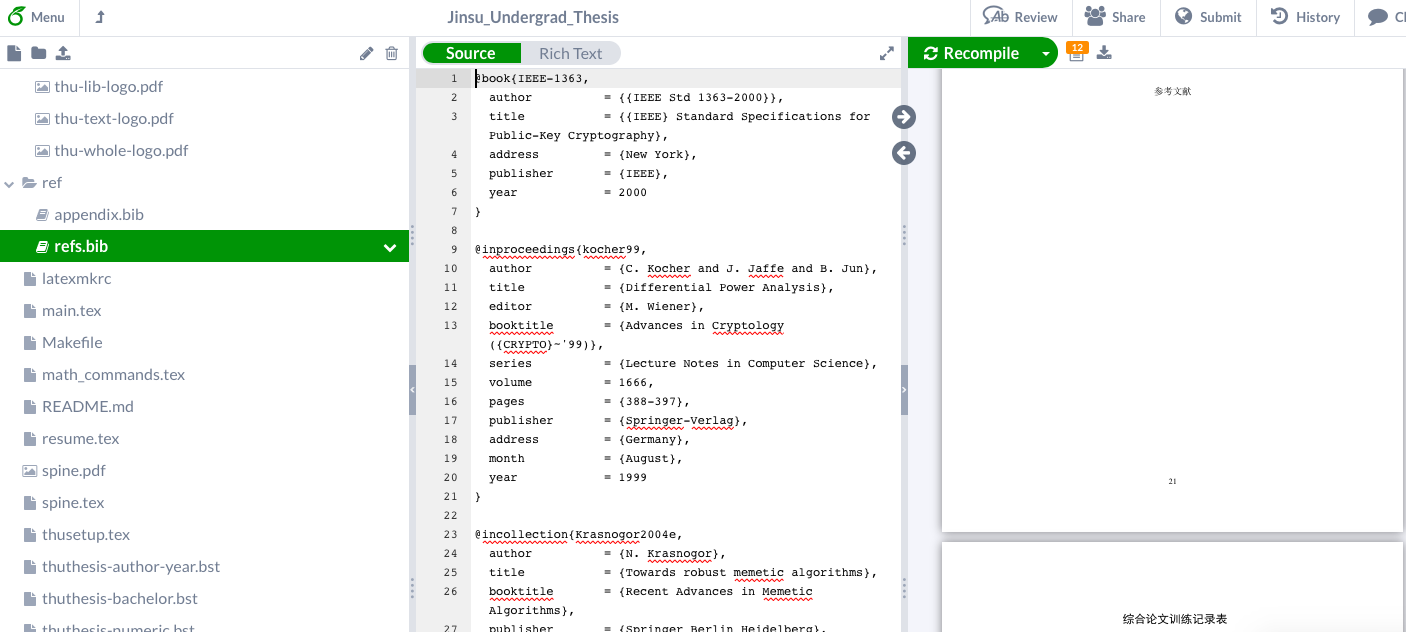Open resume.tex file

[x=80, y=439]
